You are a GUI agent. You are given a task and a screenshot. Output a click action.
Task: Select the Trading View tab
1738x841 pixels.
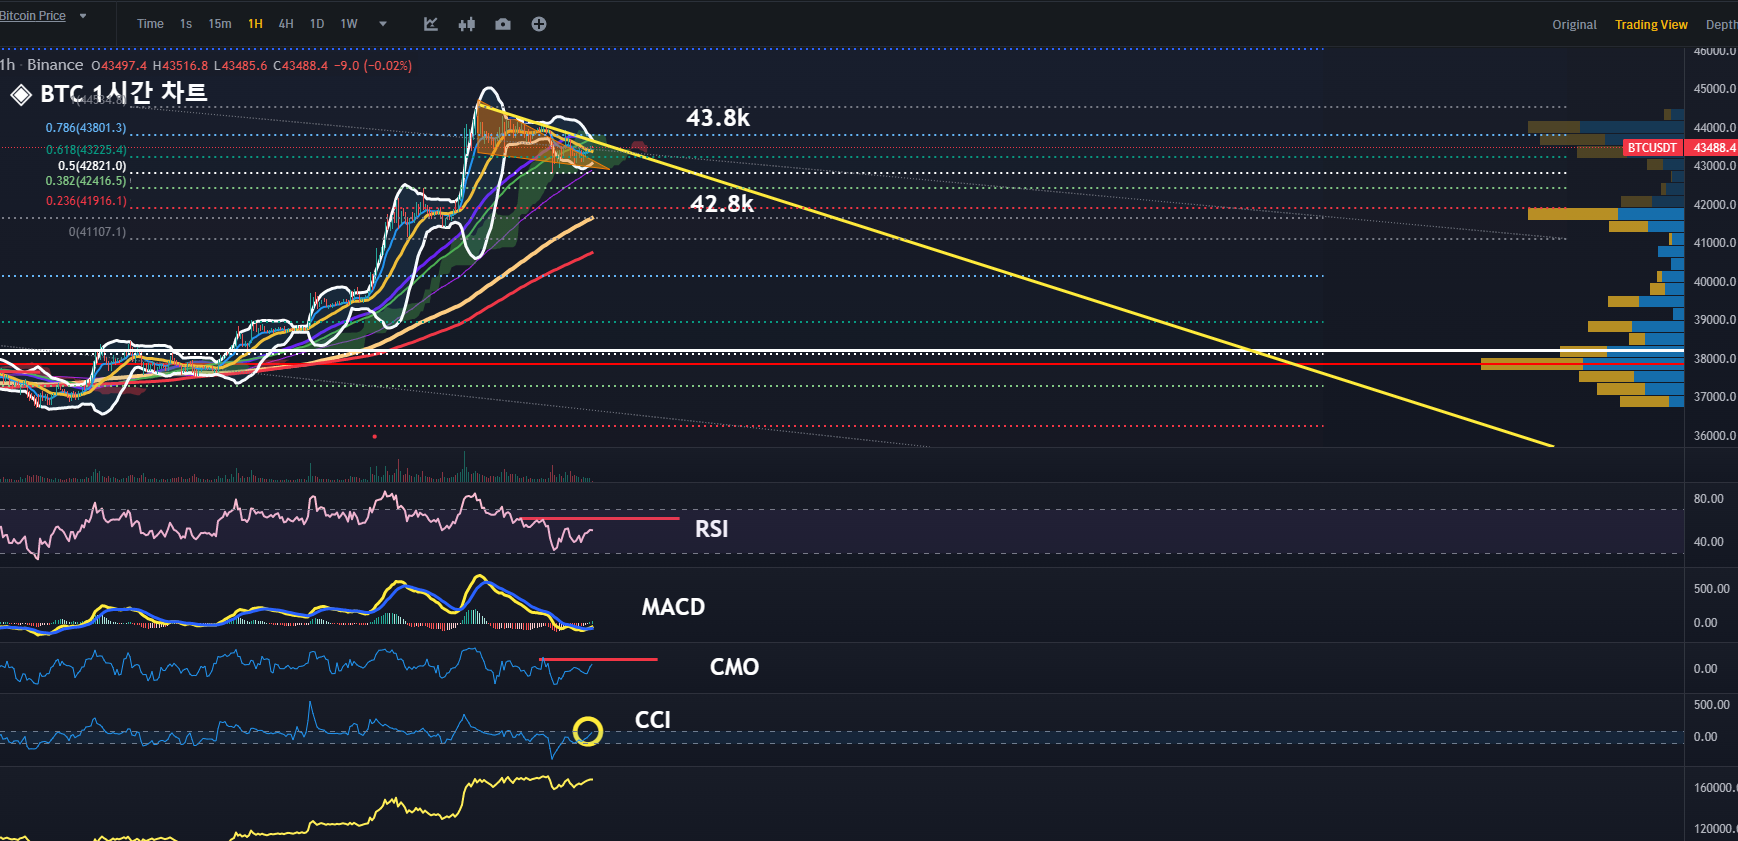pyautogui.click(x=1651, y=25)
